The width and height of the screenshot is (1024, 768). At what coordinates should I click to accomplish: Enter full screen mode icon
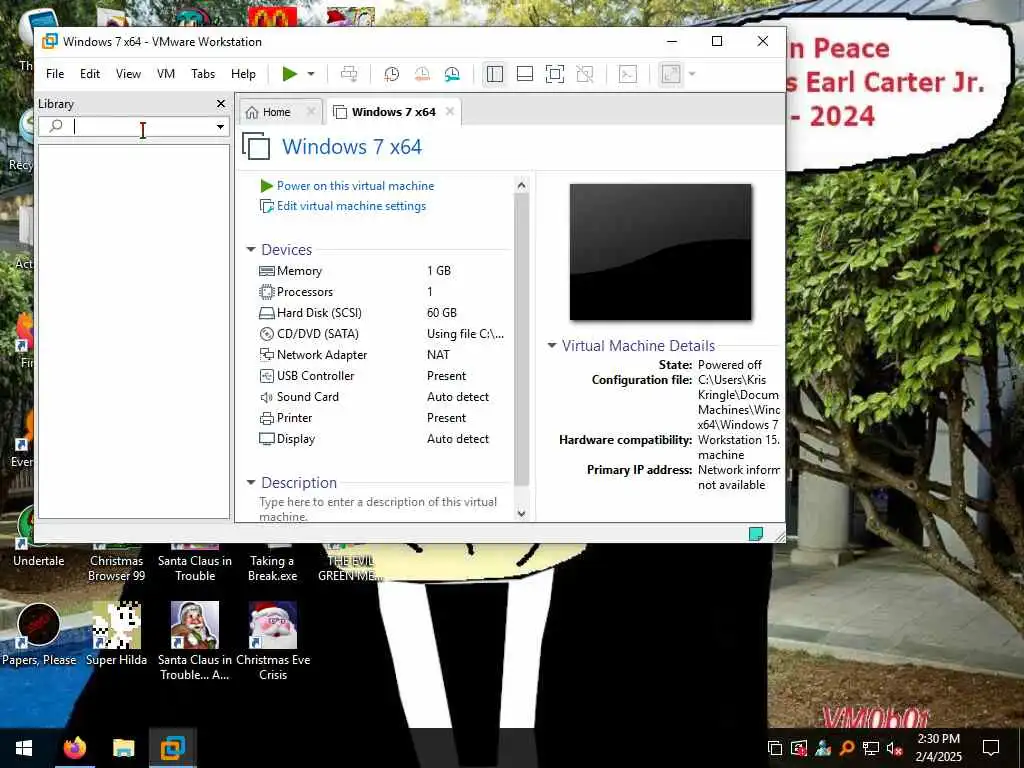point(555,74)
